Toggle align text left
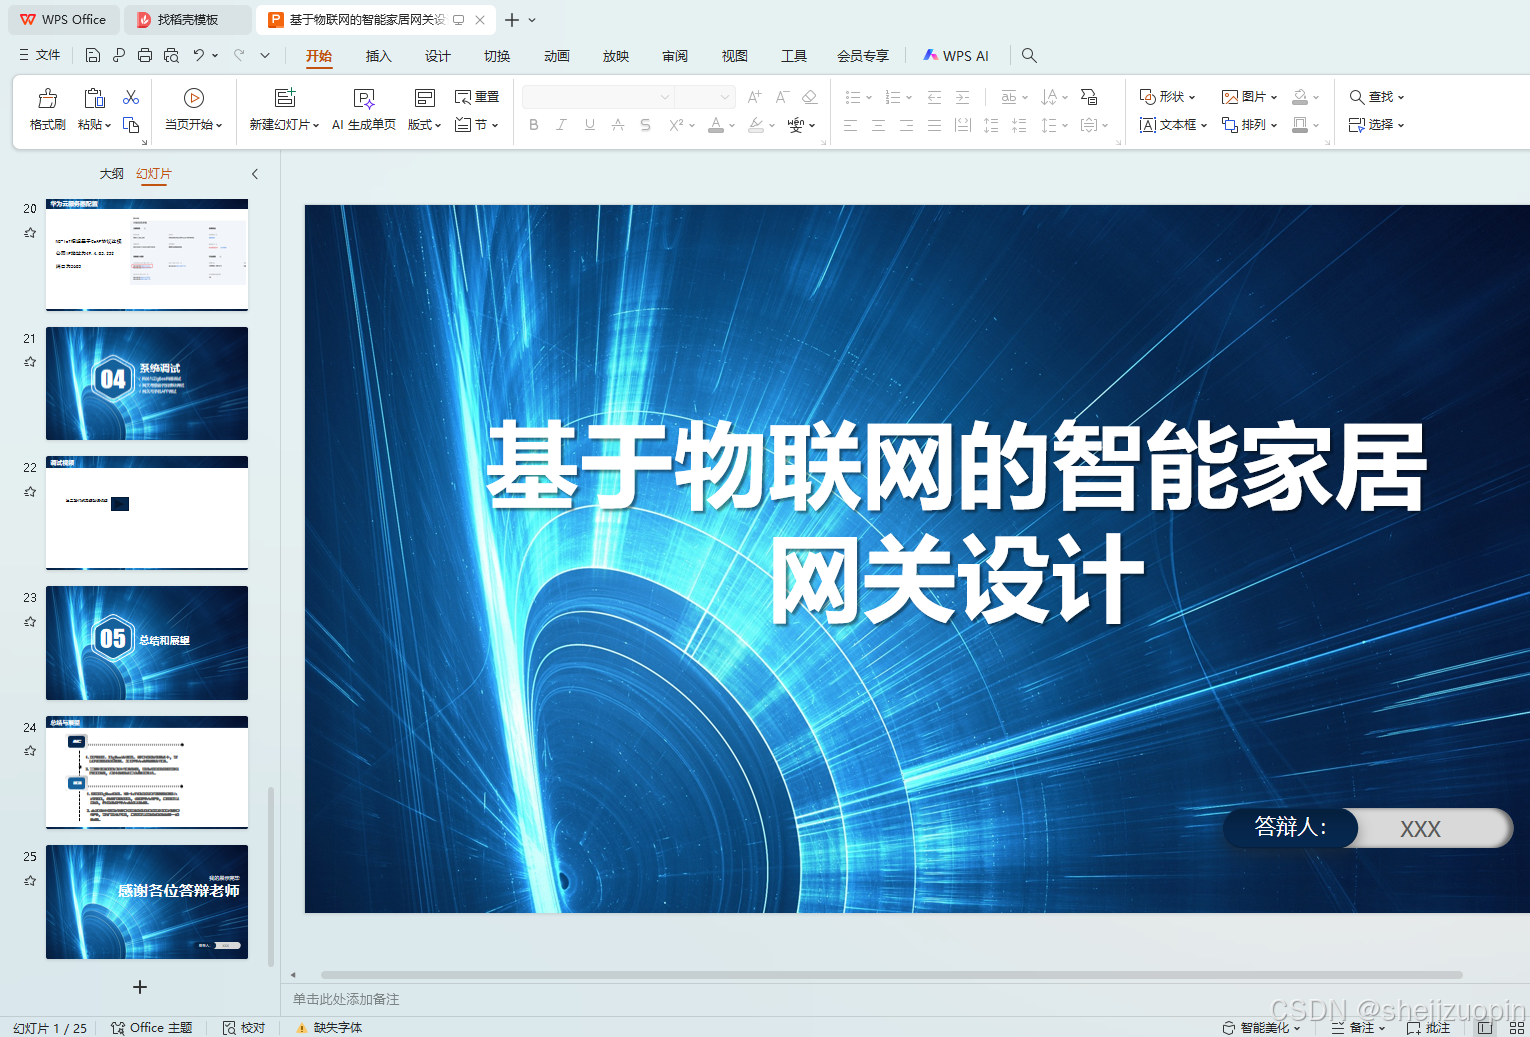Screen dimensions: 1530x1037 click(850, 125)
